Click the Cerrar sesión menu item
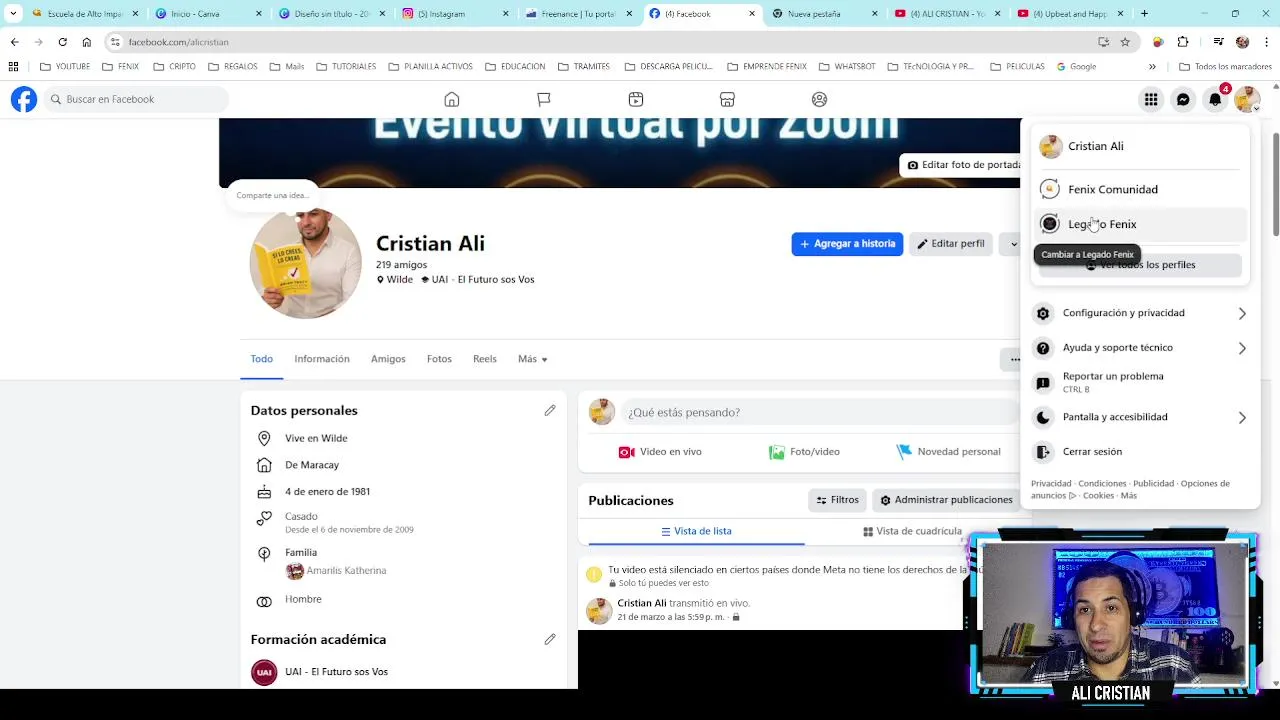 tap(1140, 452)
